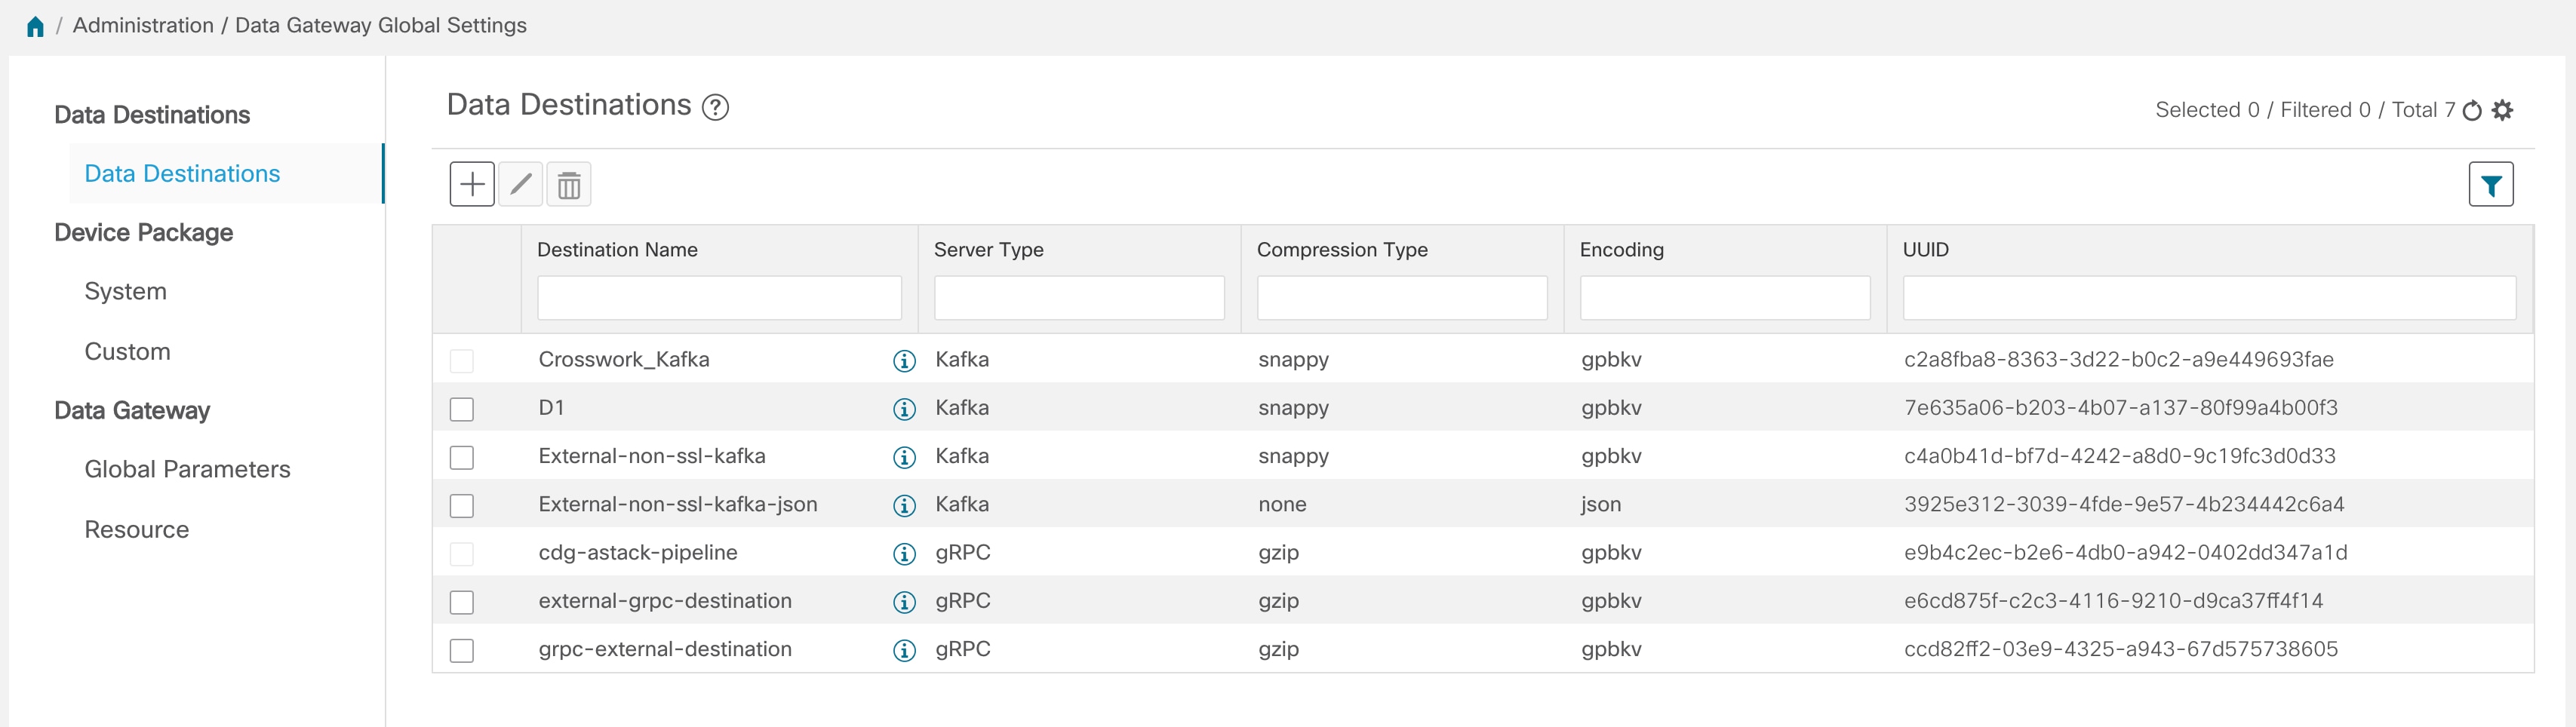The image size is (2576, 727).
Task: Click Administration in the breadcrumb
Action: 143,26
